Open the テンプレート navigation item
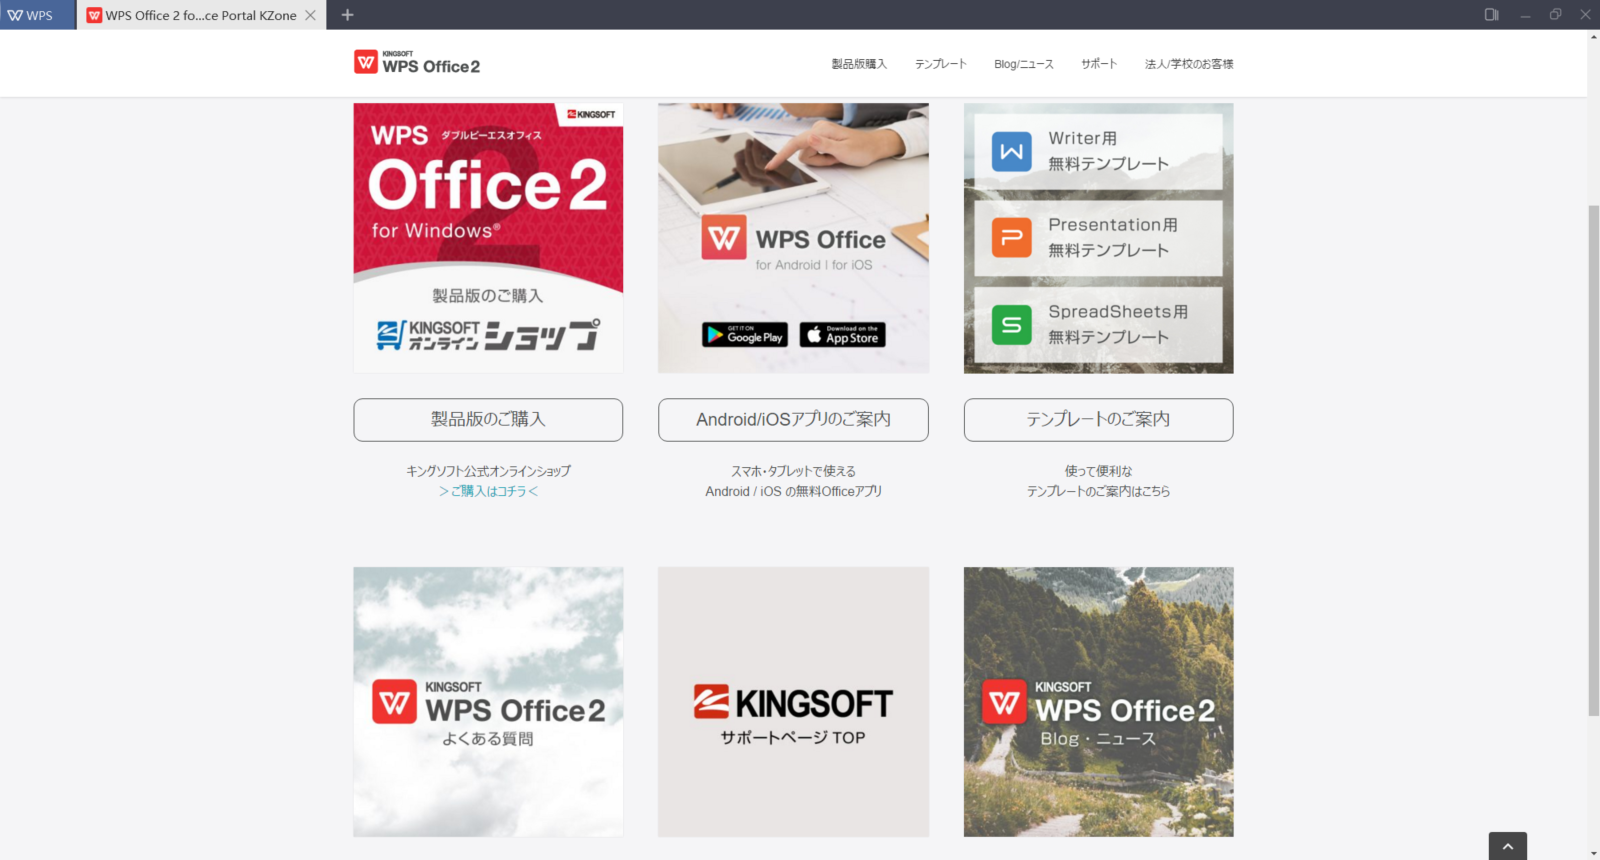Viewport: 1600px width, 860px height. pyautogui.click(x=941, y=64)
